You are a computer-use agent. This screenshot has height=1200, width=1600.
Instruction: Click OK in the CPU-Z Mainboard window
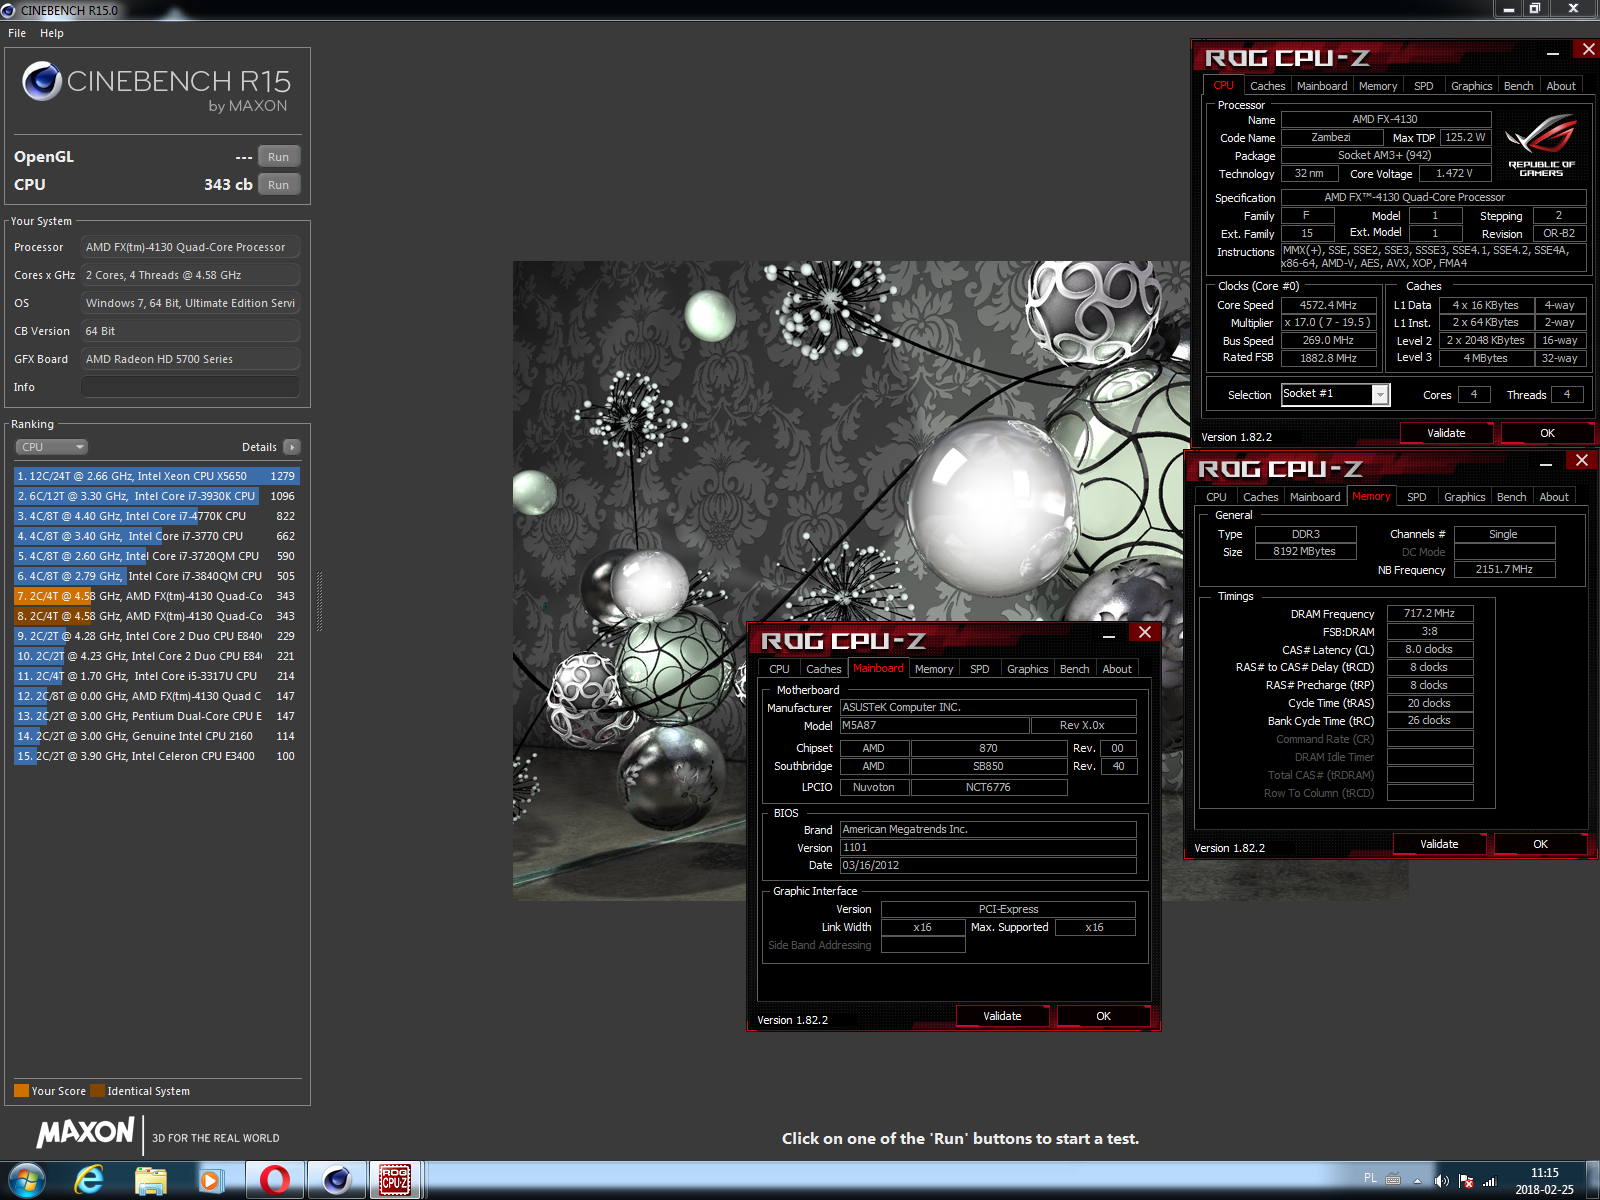1103,1016
